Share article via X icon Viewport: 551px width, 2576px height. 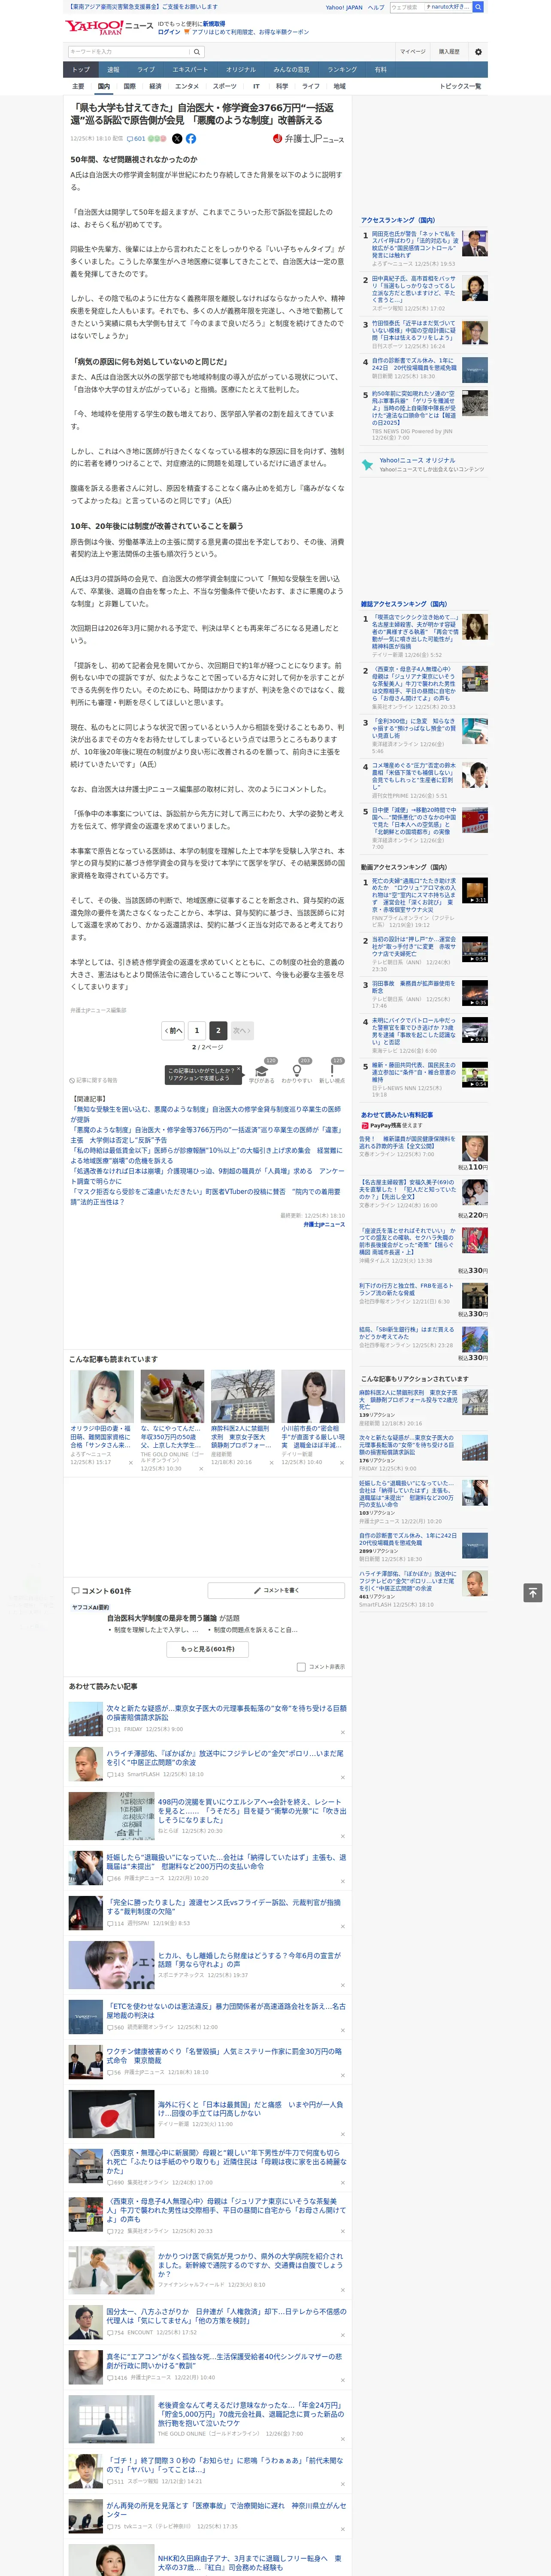[x=177, y=139]
